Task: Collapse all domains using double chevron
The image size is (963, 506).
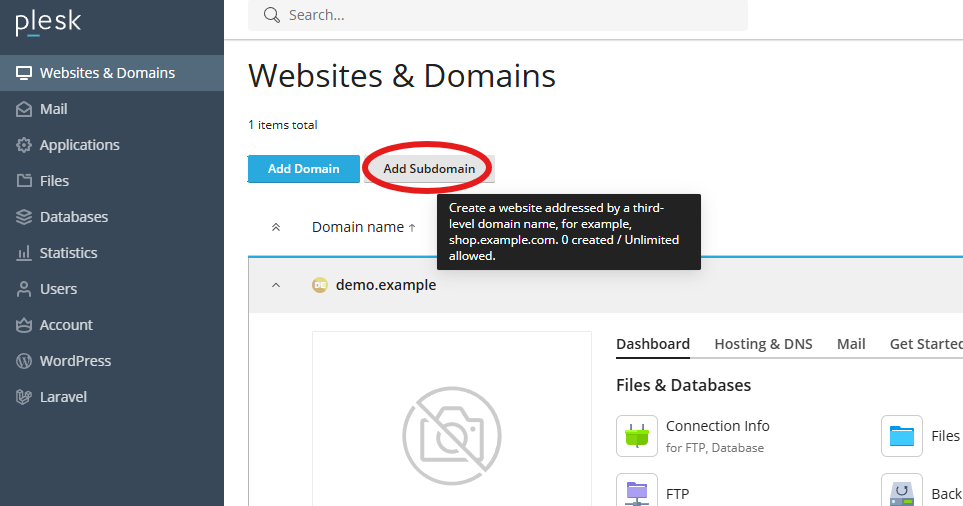Action: [277, 227]
